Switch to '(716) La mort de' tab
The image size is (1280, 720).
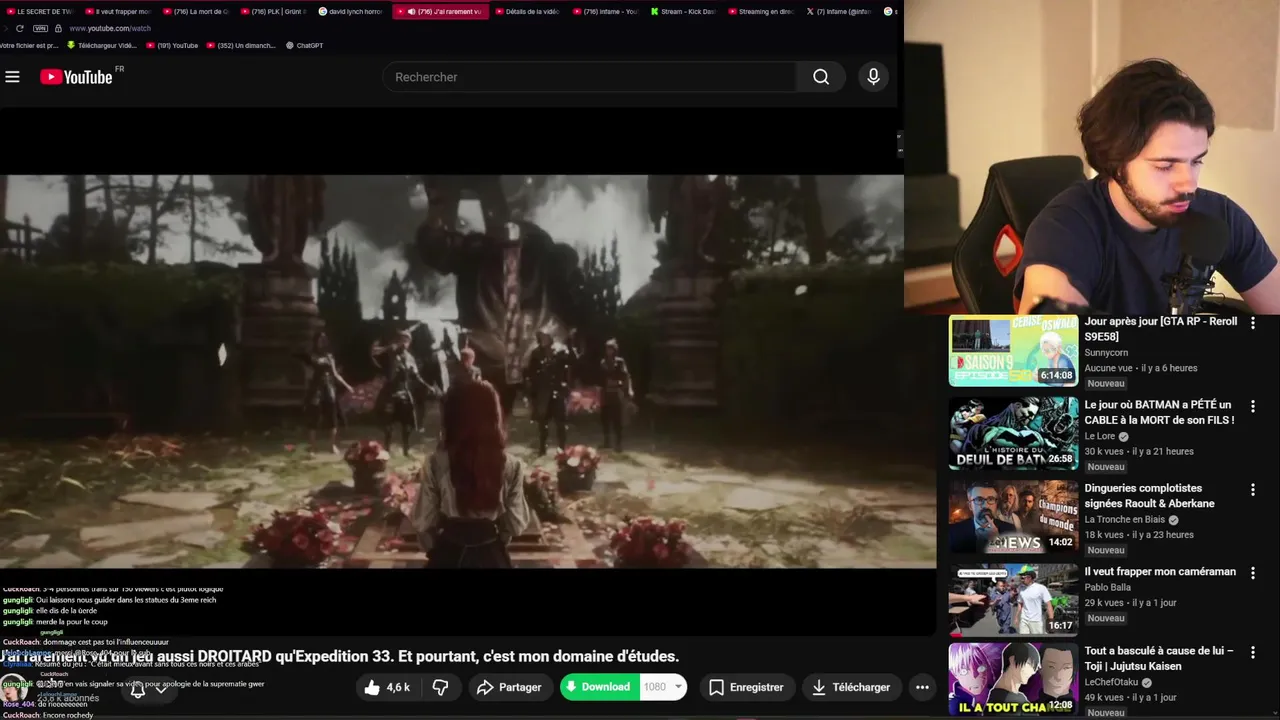click(x=196, y=11)
